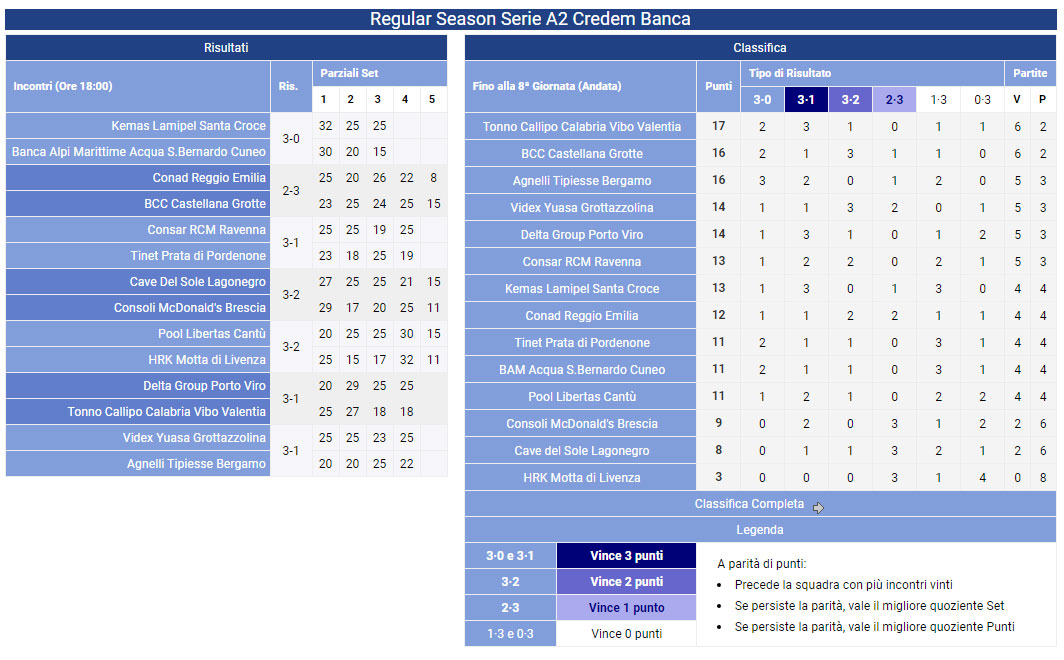Viewport: 1064px width, 660px height.
Task: Open Videx Yuasa Grottazzolina in results table
Action: pos(194,438)
